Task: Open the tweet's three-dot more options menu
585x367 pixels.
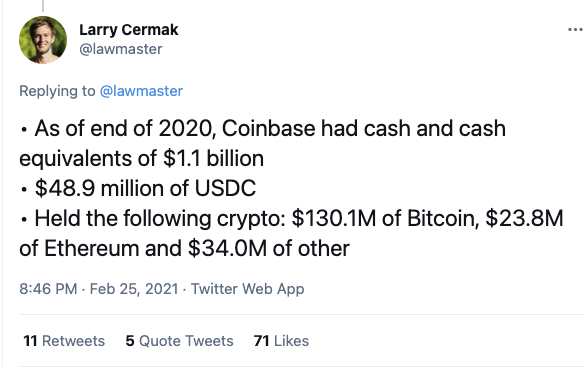Action: tap(576, 29)
